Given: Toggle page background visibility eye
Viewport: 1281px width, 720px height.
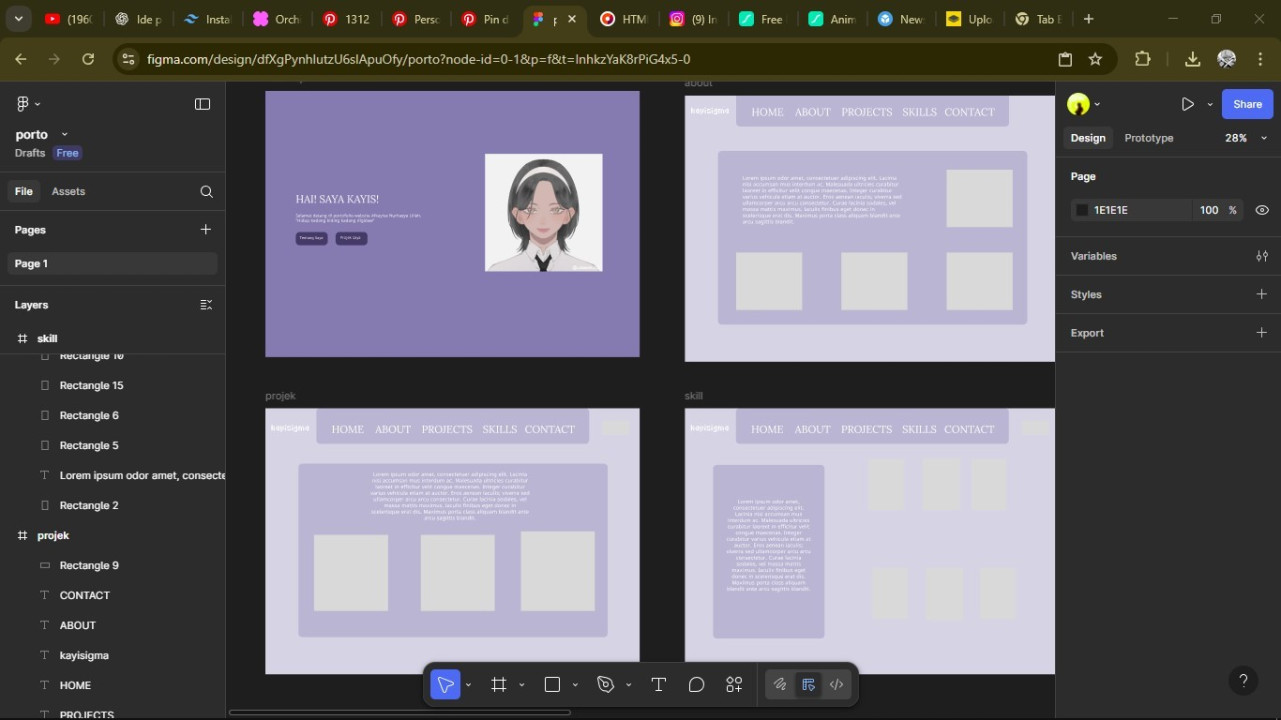Looking at the screenshot, I should tap(1262, 210).
